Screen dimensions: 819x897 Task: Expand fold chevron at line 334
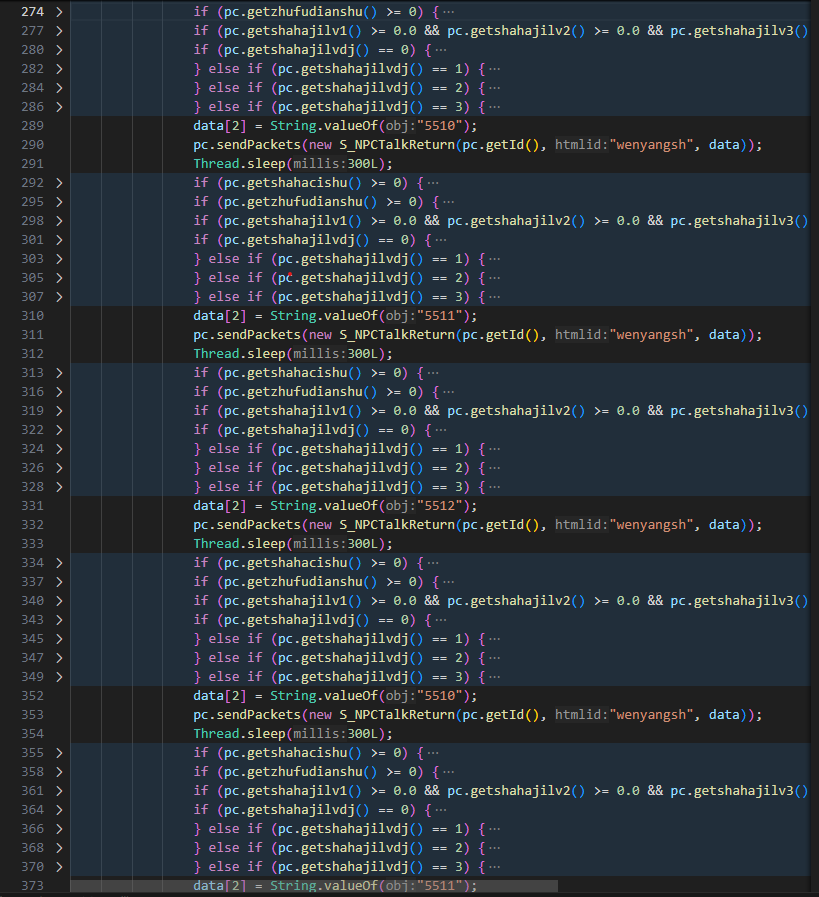(59, 563)
